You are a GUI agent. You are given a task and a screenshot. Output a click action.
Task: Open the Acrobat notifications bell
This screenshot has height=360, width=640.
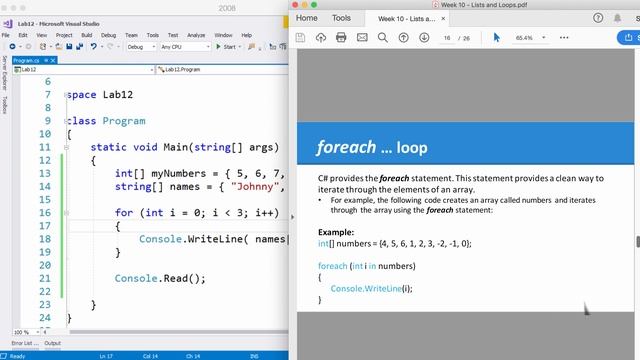click(618, 18)
